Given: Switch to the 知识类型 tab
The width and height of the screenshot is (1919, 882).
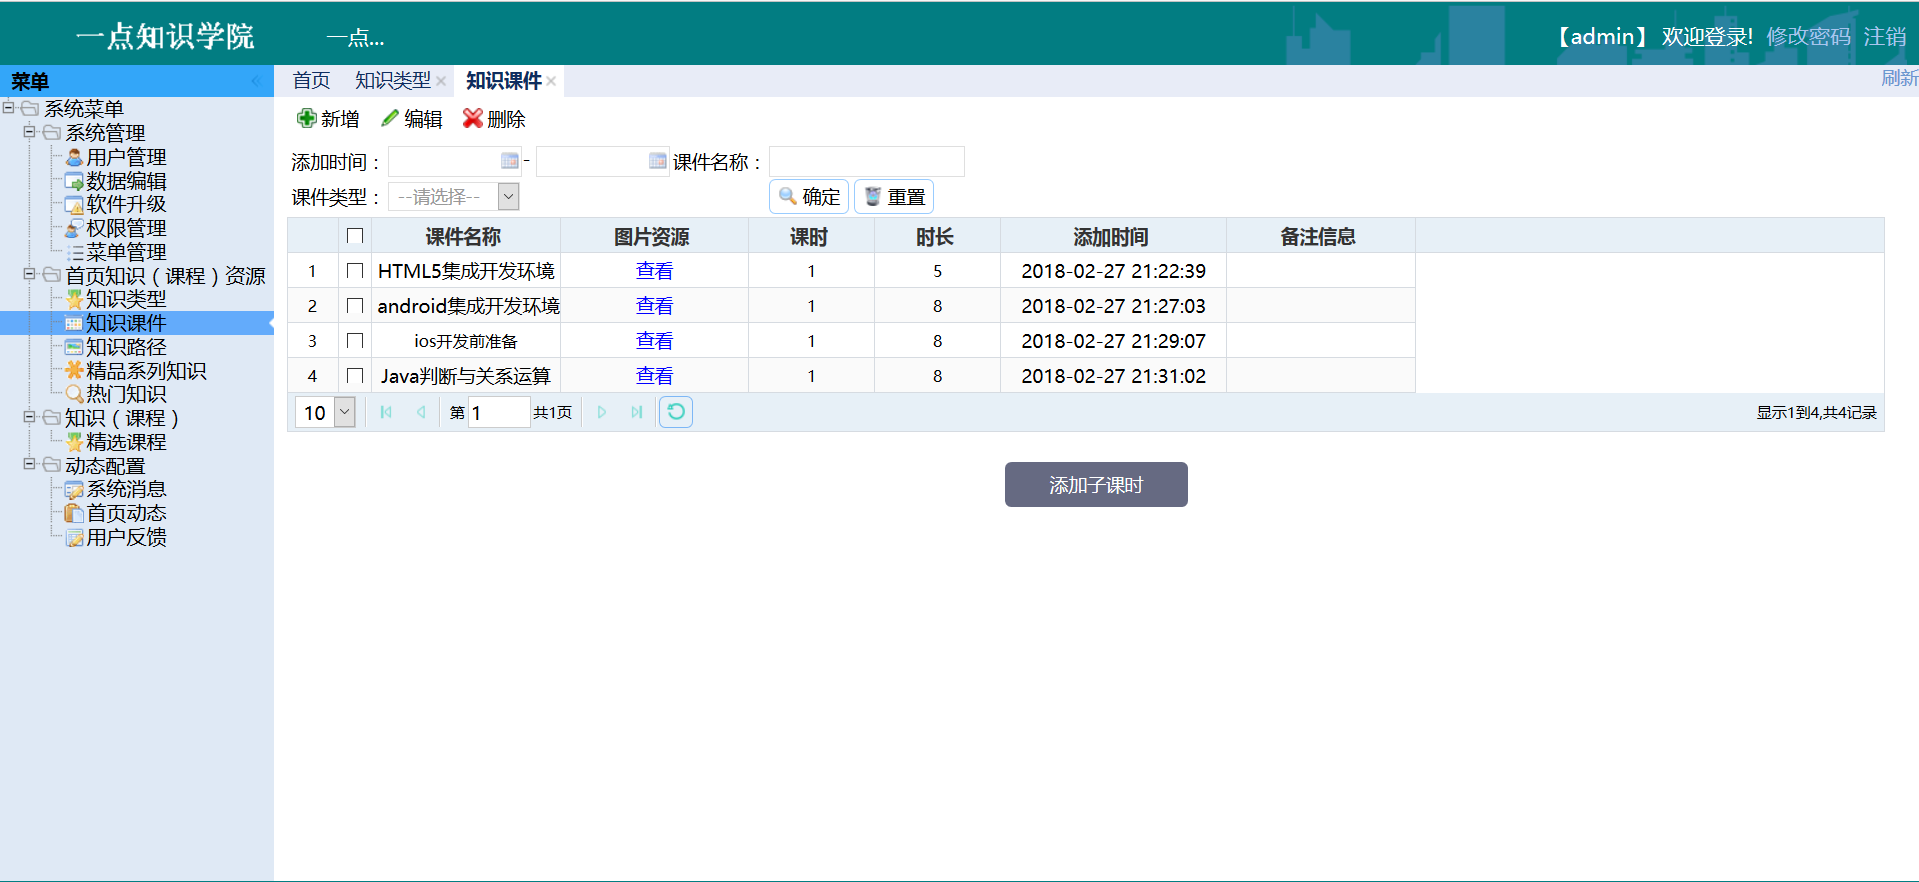Looking at the screenshot, I should point(392,81).
